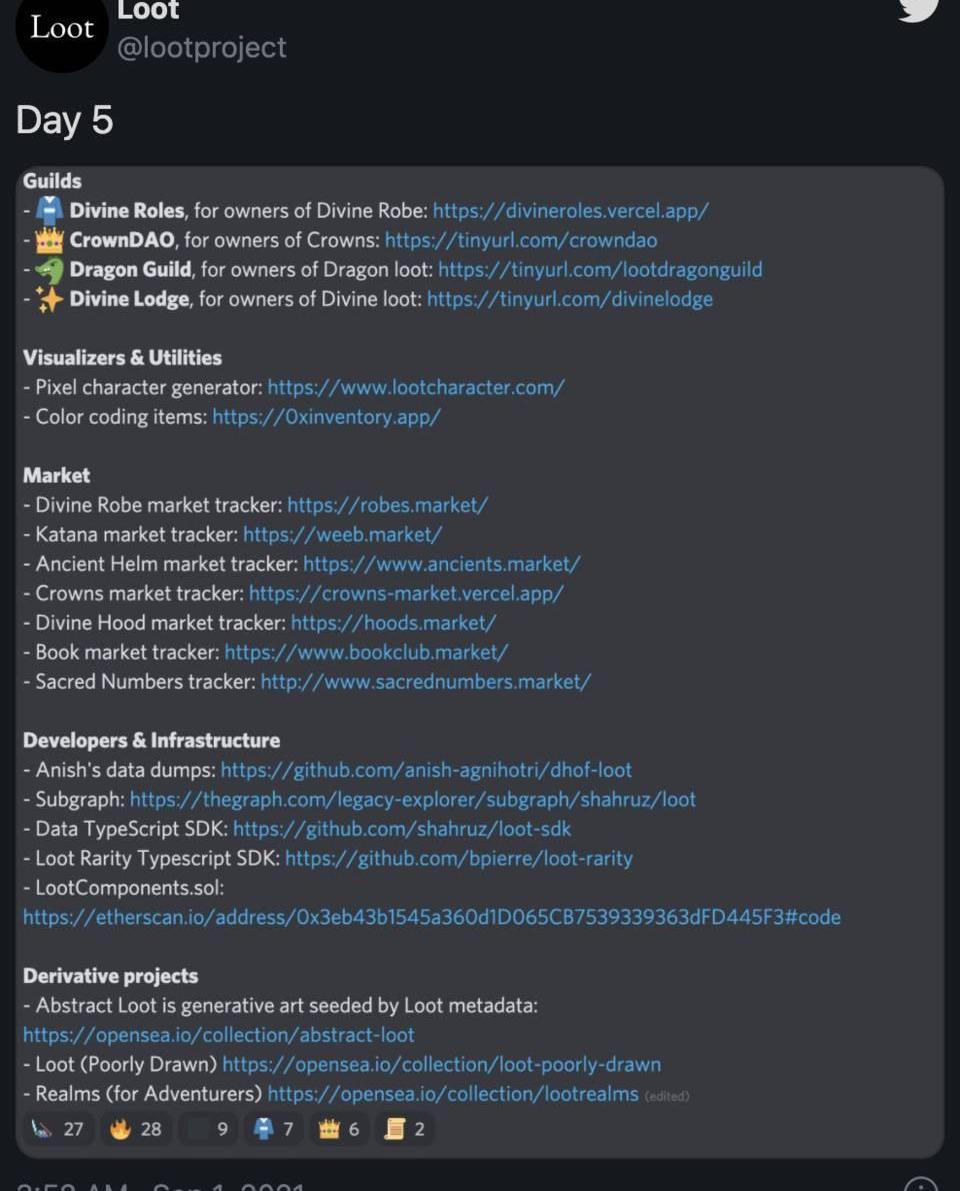Open the @lootproject handle
This screenshot has width=960, height=1191.
pyautogui.click(x=202, y=47)
